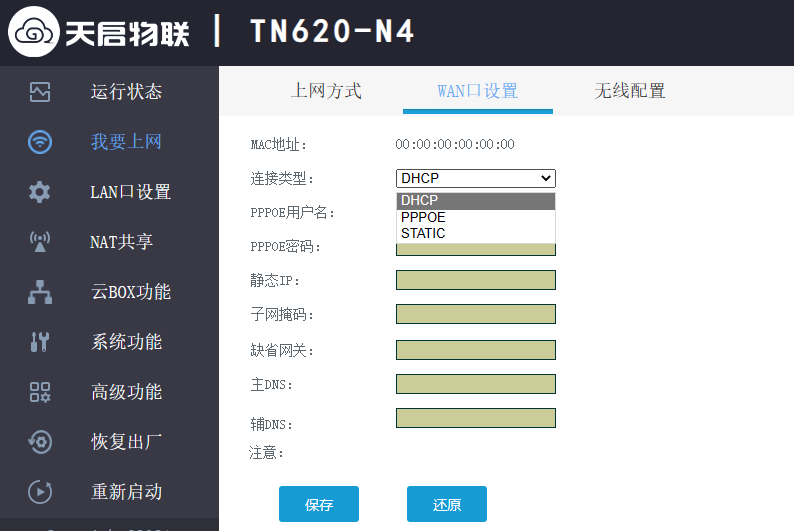The image size is (794, 531).
Task: Click the 恢复出厂 restore icon
Action: click(39, 442)
